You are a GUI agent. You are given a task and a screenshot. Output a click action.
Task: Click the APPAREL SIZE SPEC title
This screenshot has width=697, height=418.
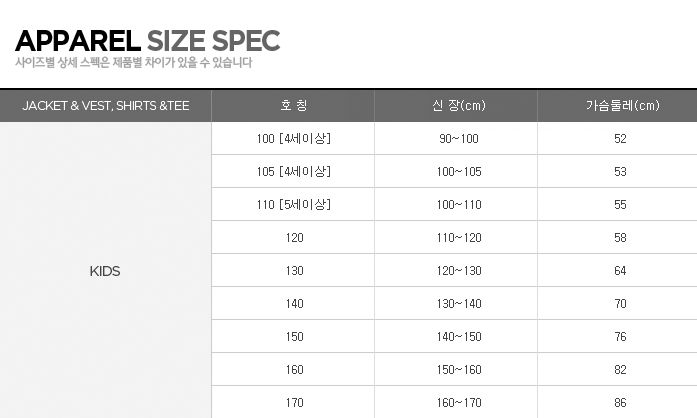pyautogui.click(x=147, y=41)
